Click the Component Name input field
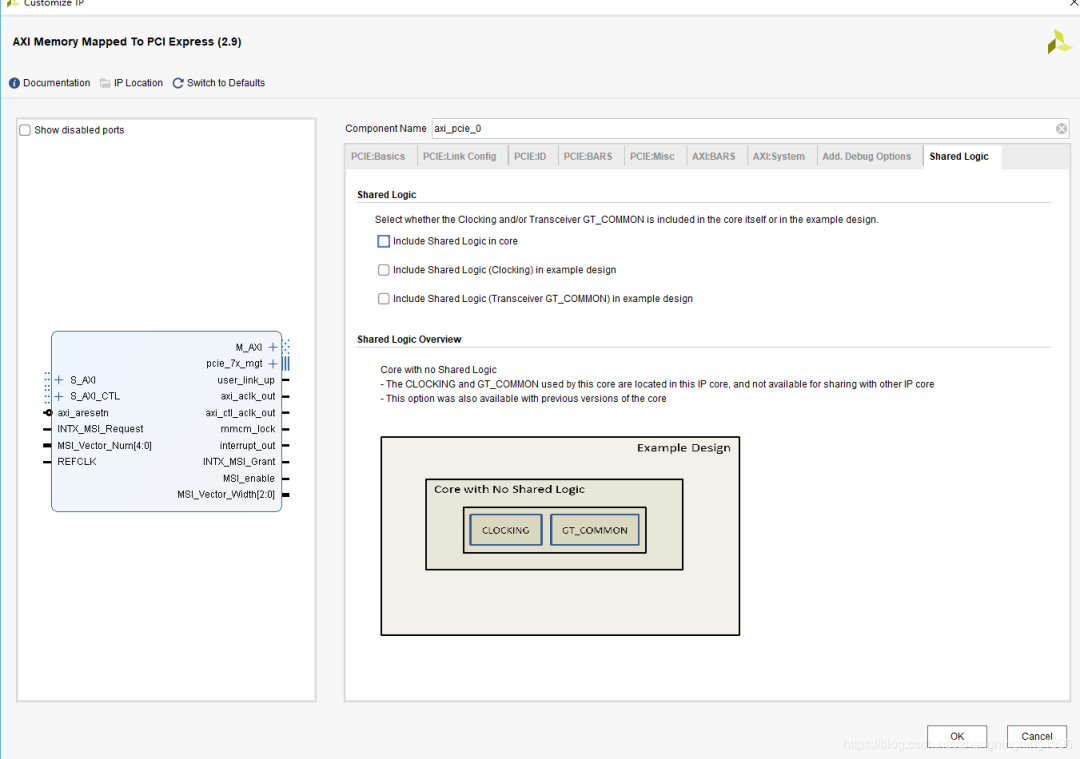Screen dimensions: 1080x759 [x=740, y=129]
